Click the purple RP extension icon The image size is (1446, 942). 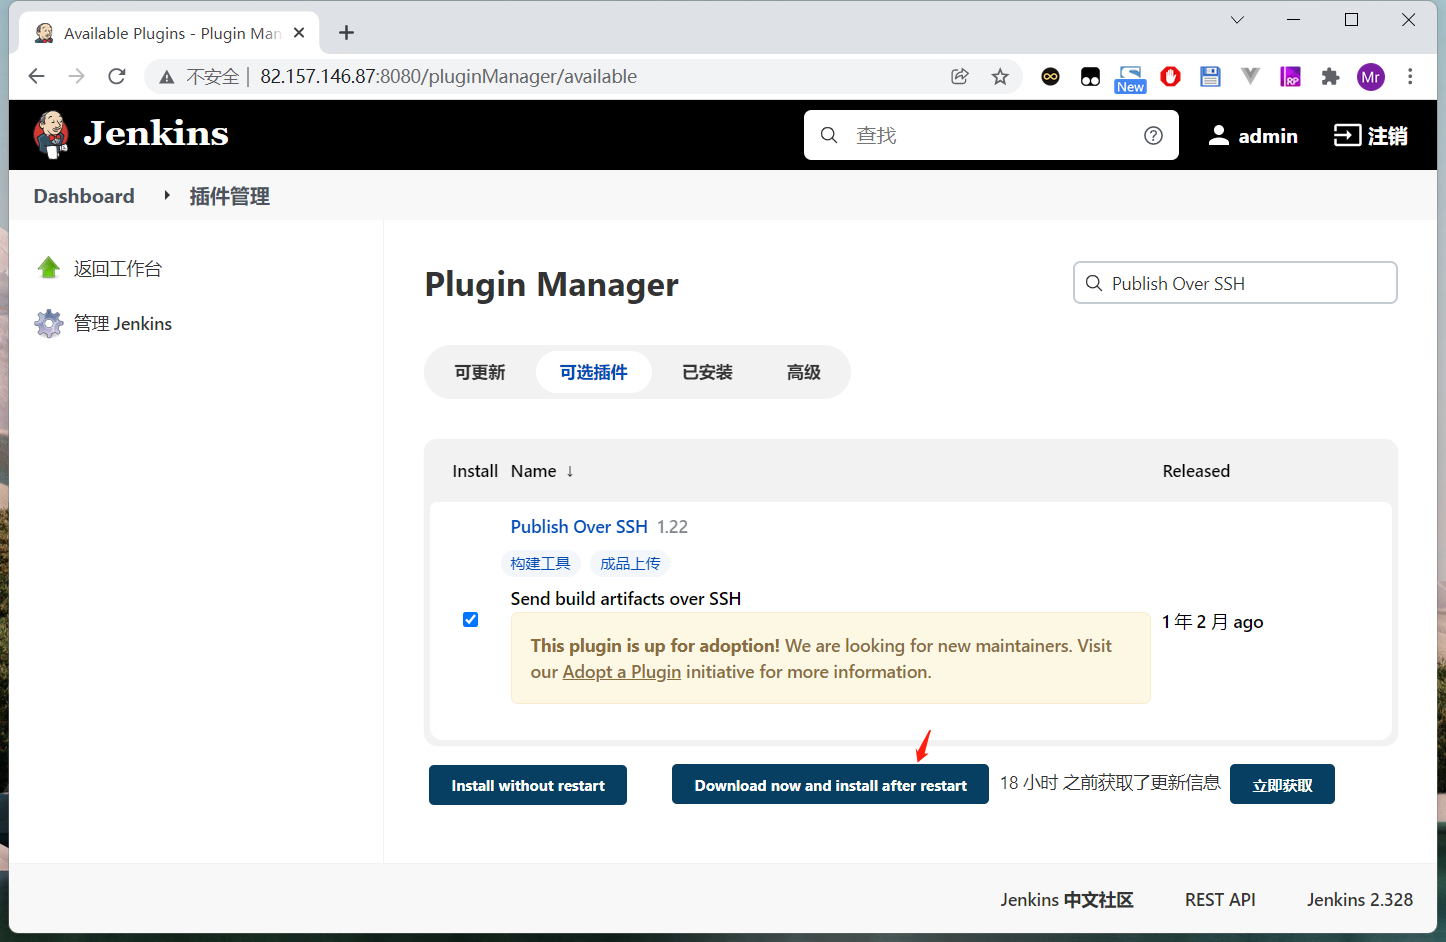[x=1290, y=76]
